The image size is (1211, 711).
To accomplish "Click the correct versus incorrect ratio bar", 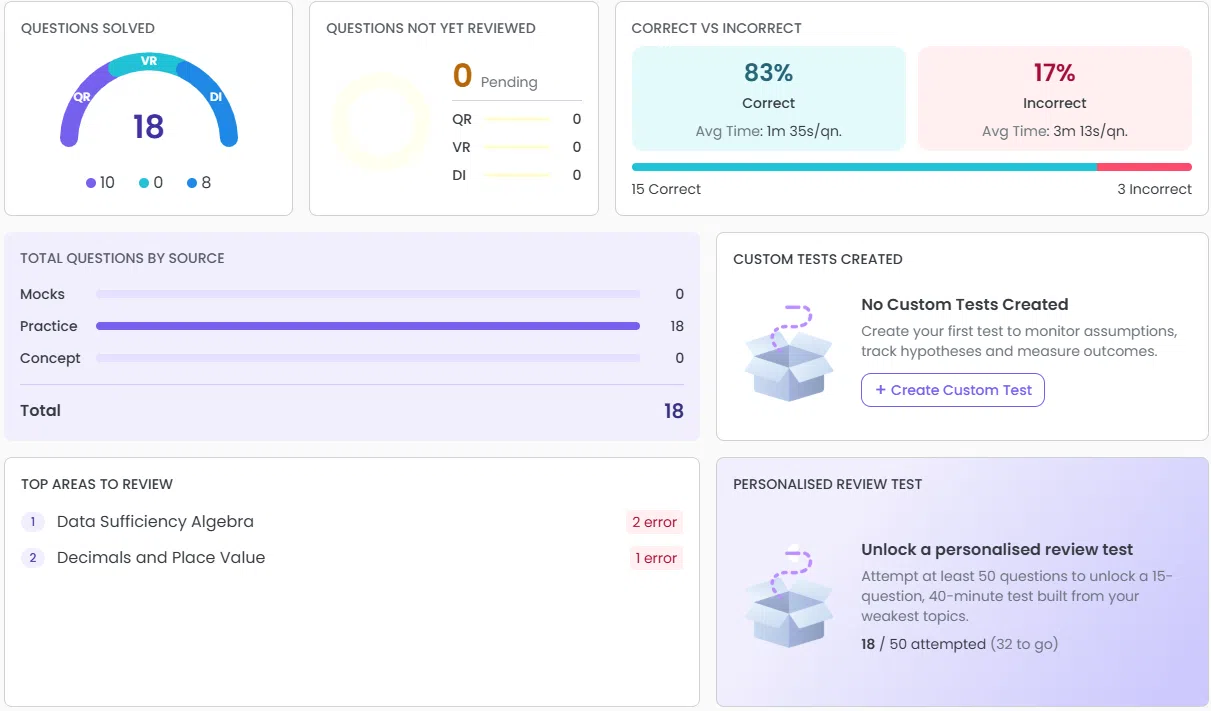I will pyautogui.click(x=912, y=167).
